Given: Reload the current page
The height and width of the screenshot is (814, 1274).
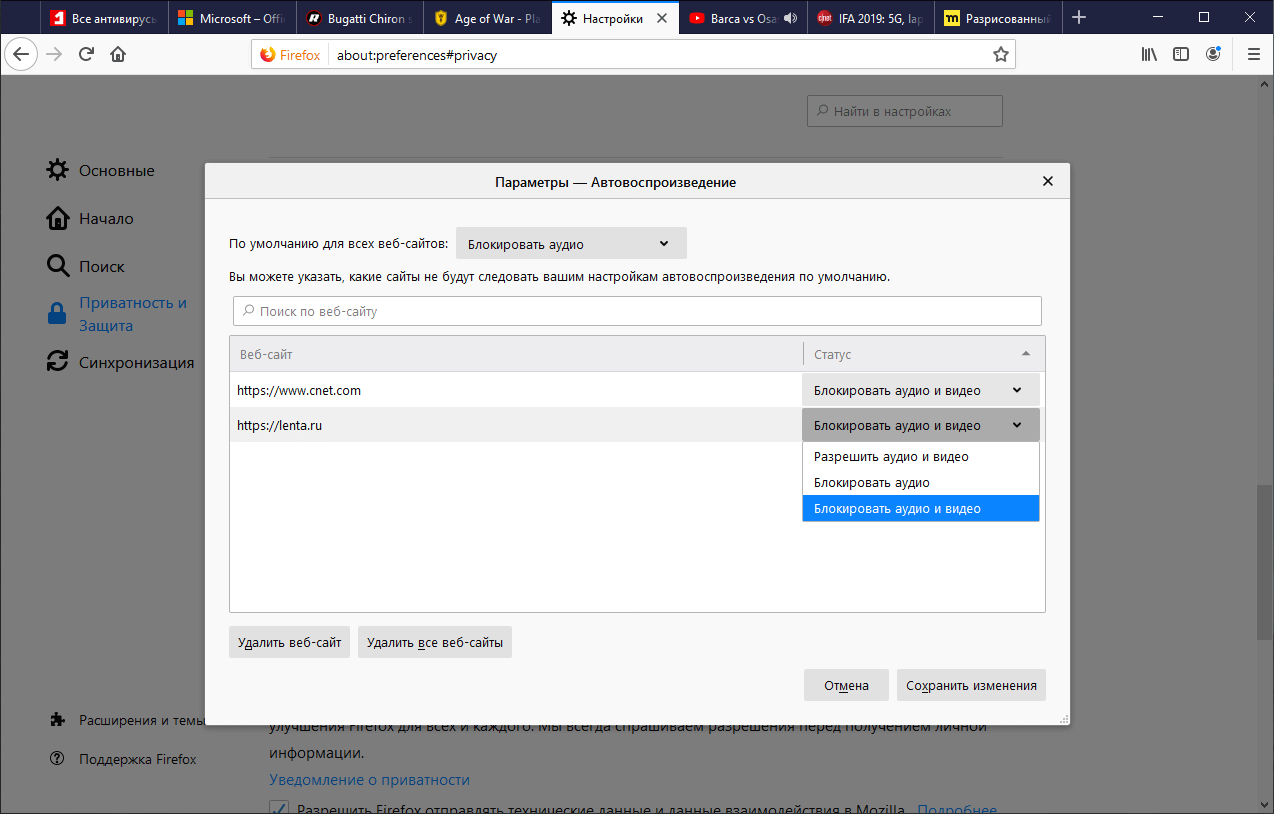Looking at the screenshot, I should click(x=86, y=55).
